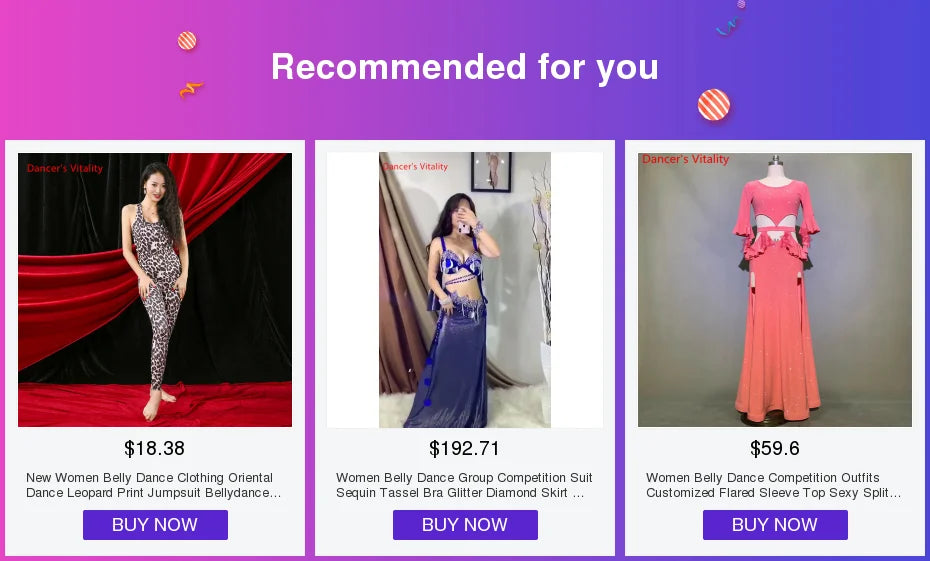Click the $192.71 price
The height and width of the screenshot is (561, 930).
coord(464,449)
